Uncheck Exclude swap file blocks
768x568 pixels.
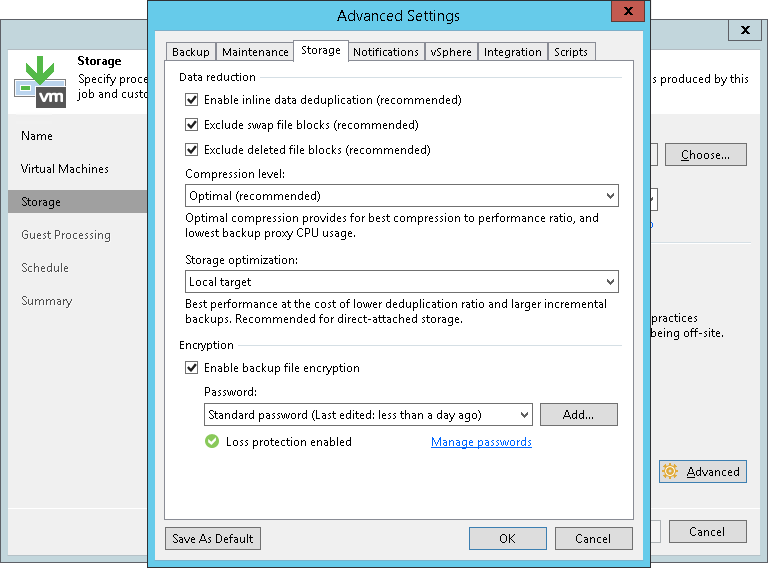[192, 125]
